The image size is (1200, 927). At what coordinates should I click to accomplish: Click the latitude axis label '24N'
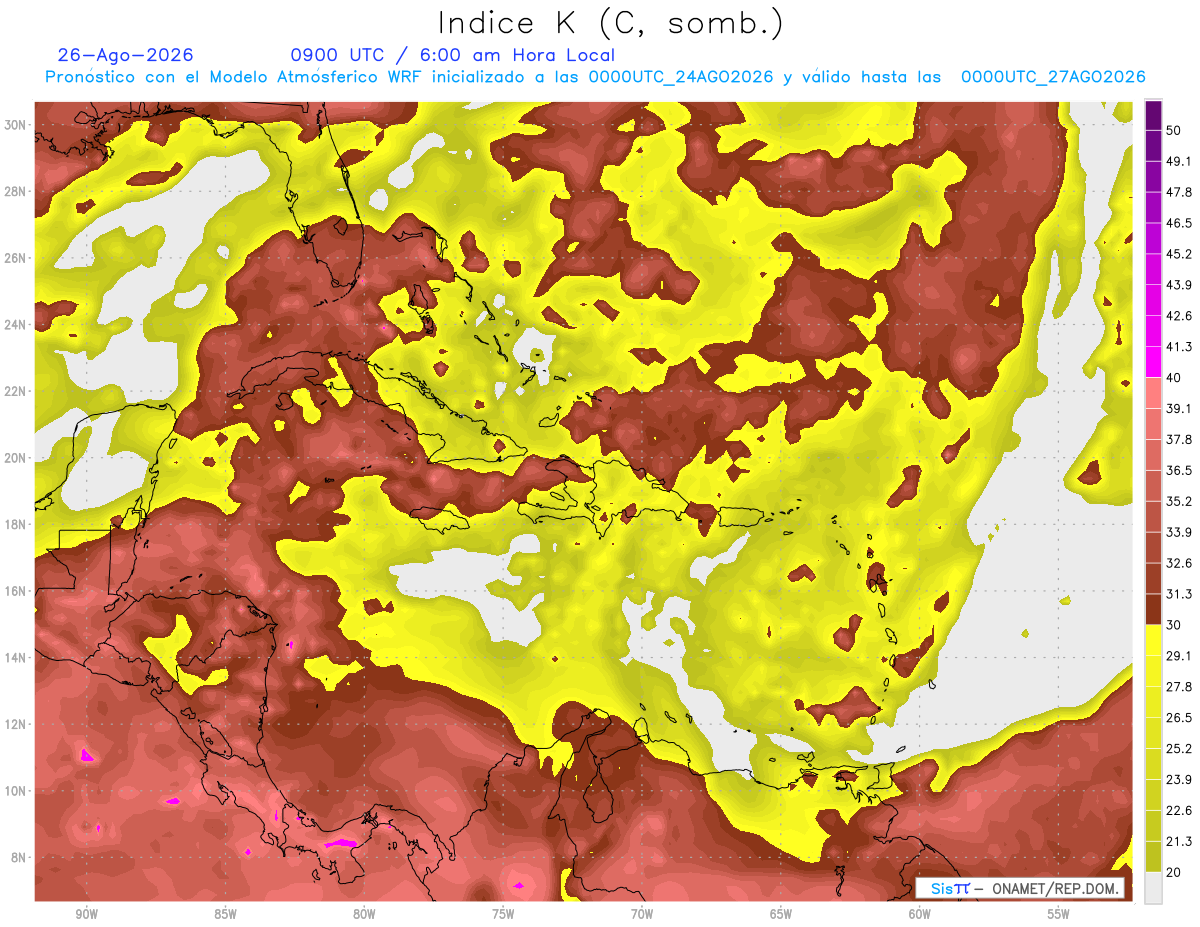pyautogui.click(x=17, y=325)
